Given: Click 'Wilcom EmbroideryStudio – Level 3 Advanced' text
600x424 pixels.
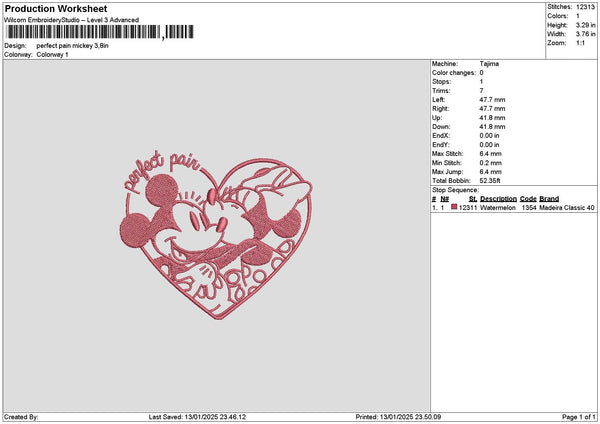Looking at the screenshot, I should (x=72, y=20).
